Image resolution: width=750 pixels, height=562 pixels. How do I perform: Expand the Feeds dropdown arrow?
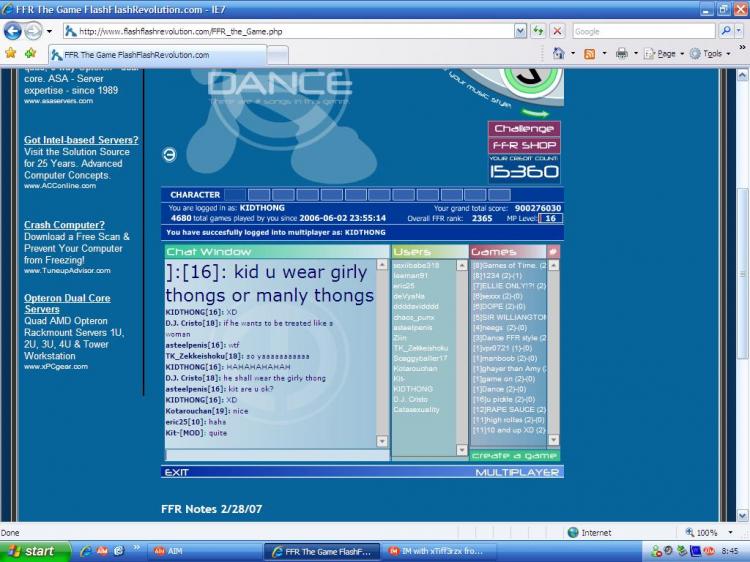pos(605,53)
